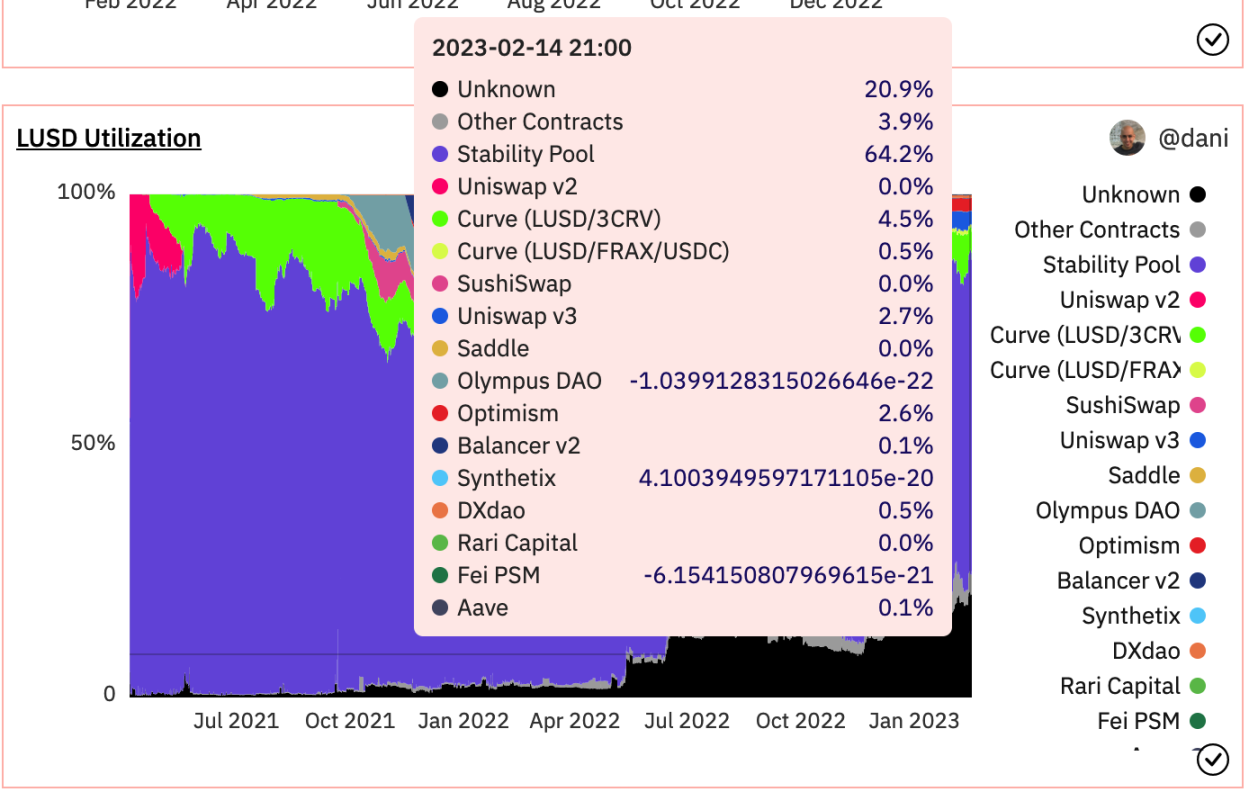1249x792 pixels.
Task: Click the pink Uniswap v2 dot in tooltip
Action: coord(439,187)
